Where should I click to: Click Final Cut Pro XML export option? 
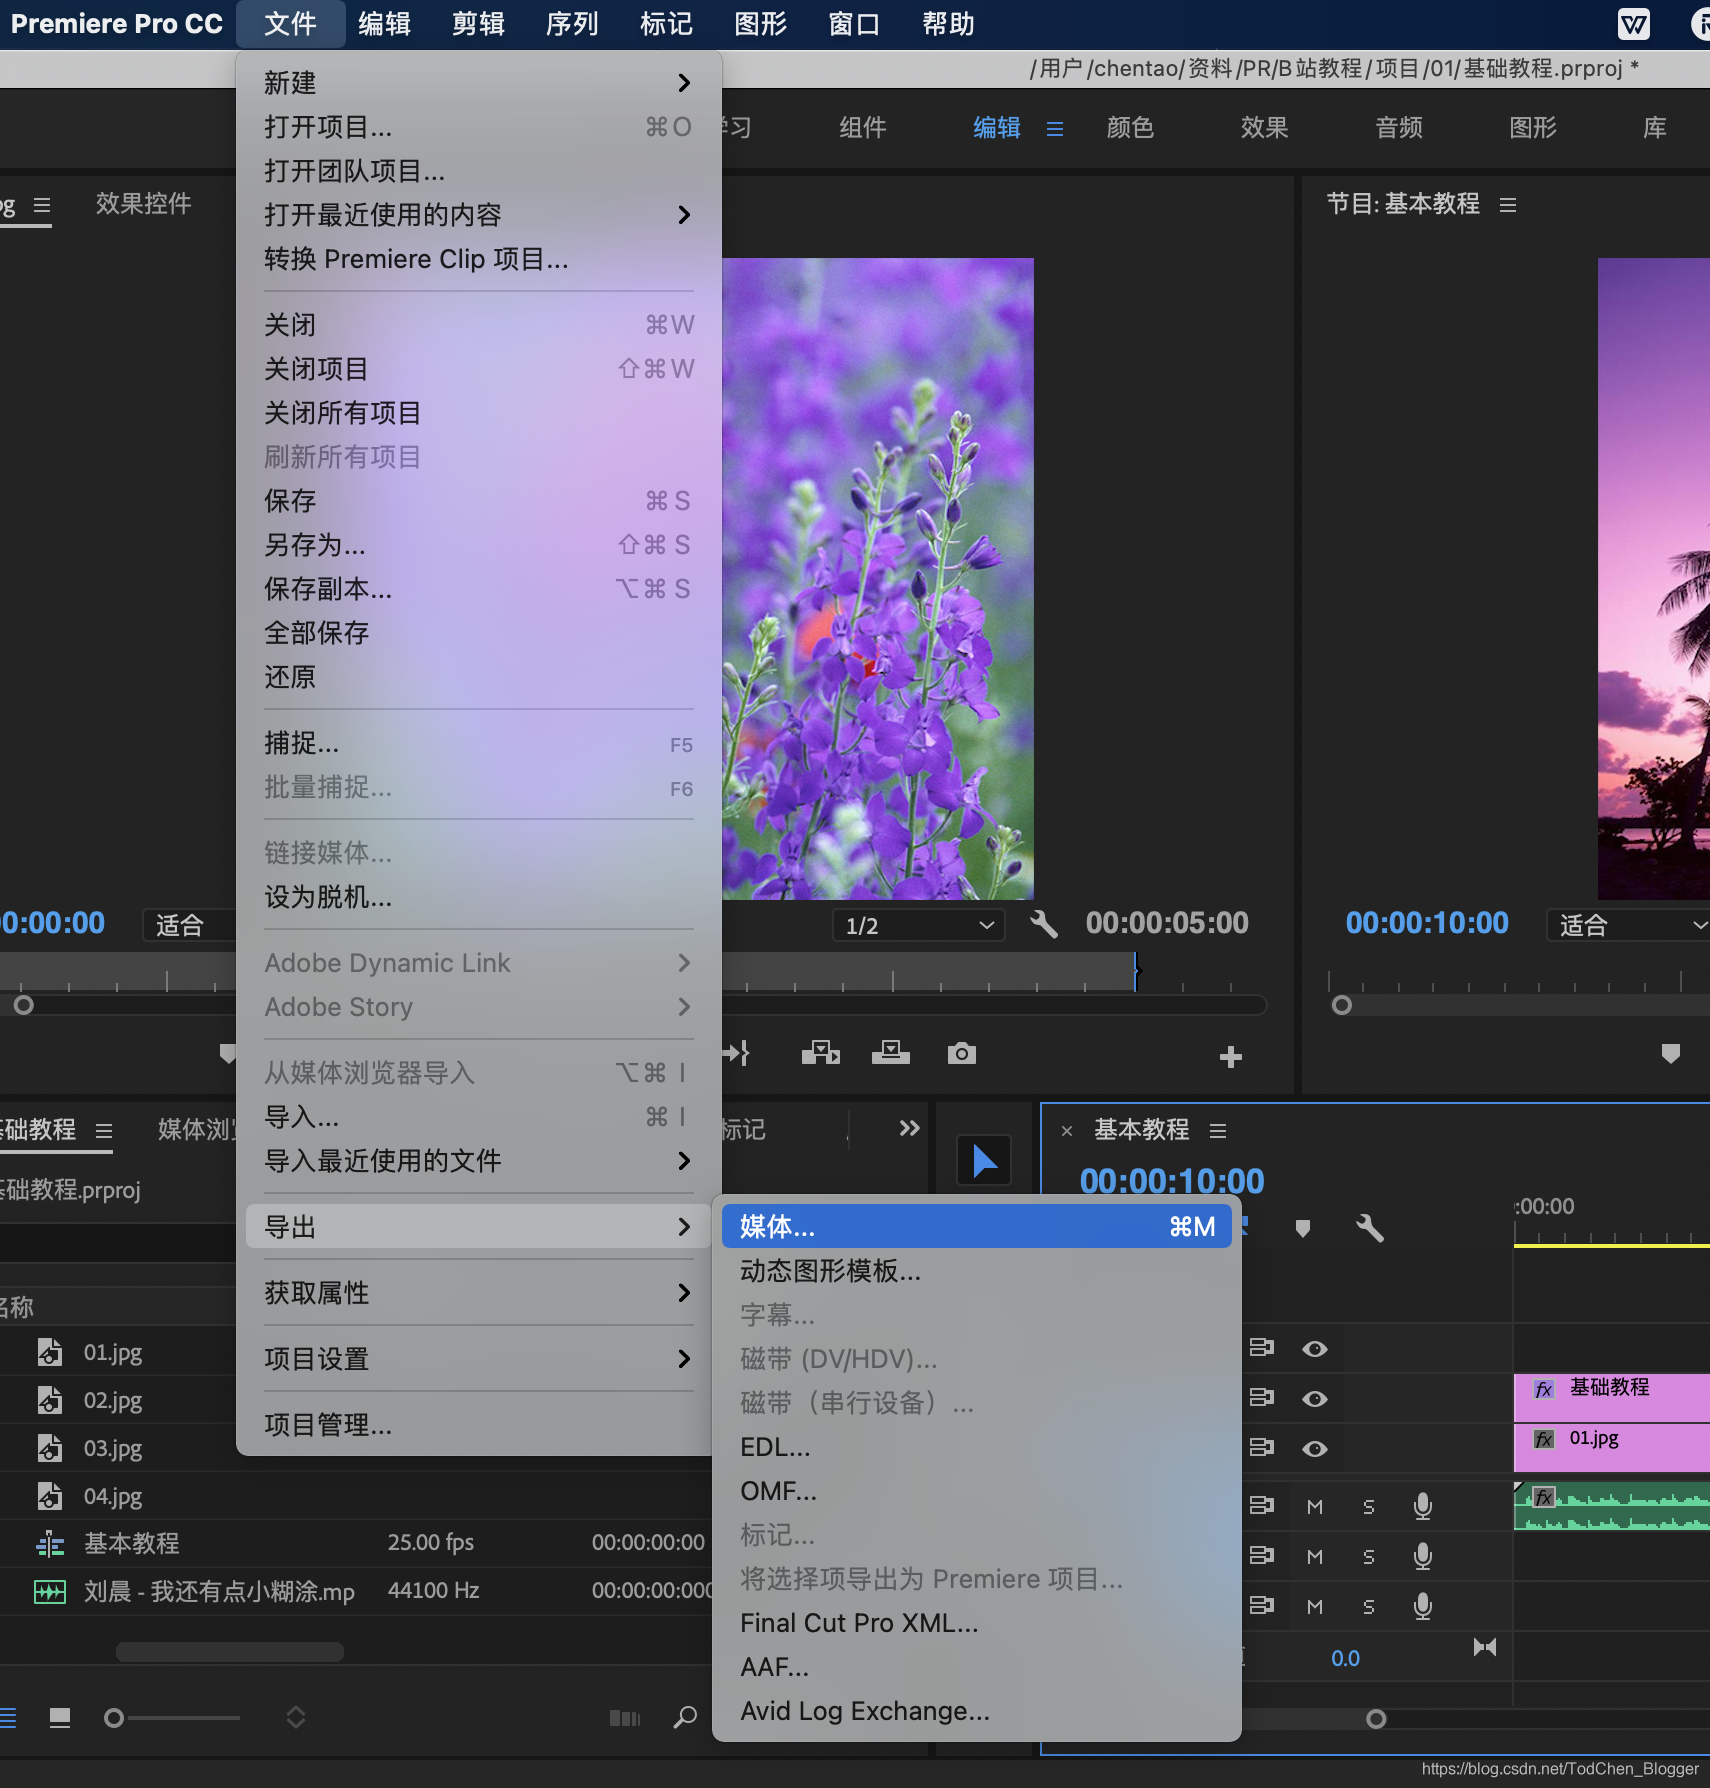[x=858, y=1622]
